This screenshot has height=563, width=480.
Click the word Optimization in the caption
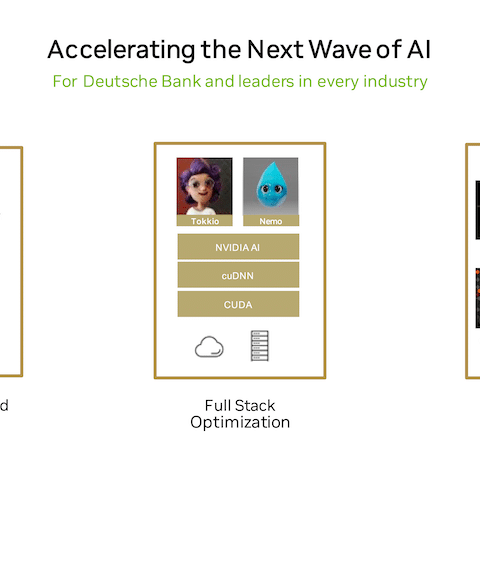point(240,422)
